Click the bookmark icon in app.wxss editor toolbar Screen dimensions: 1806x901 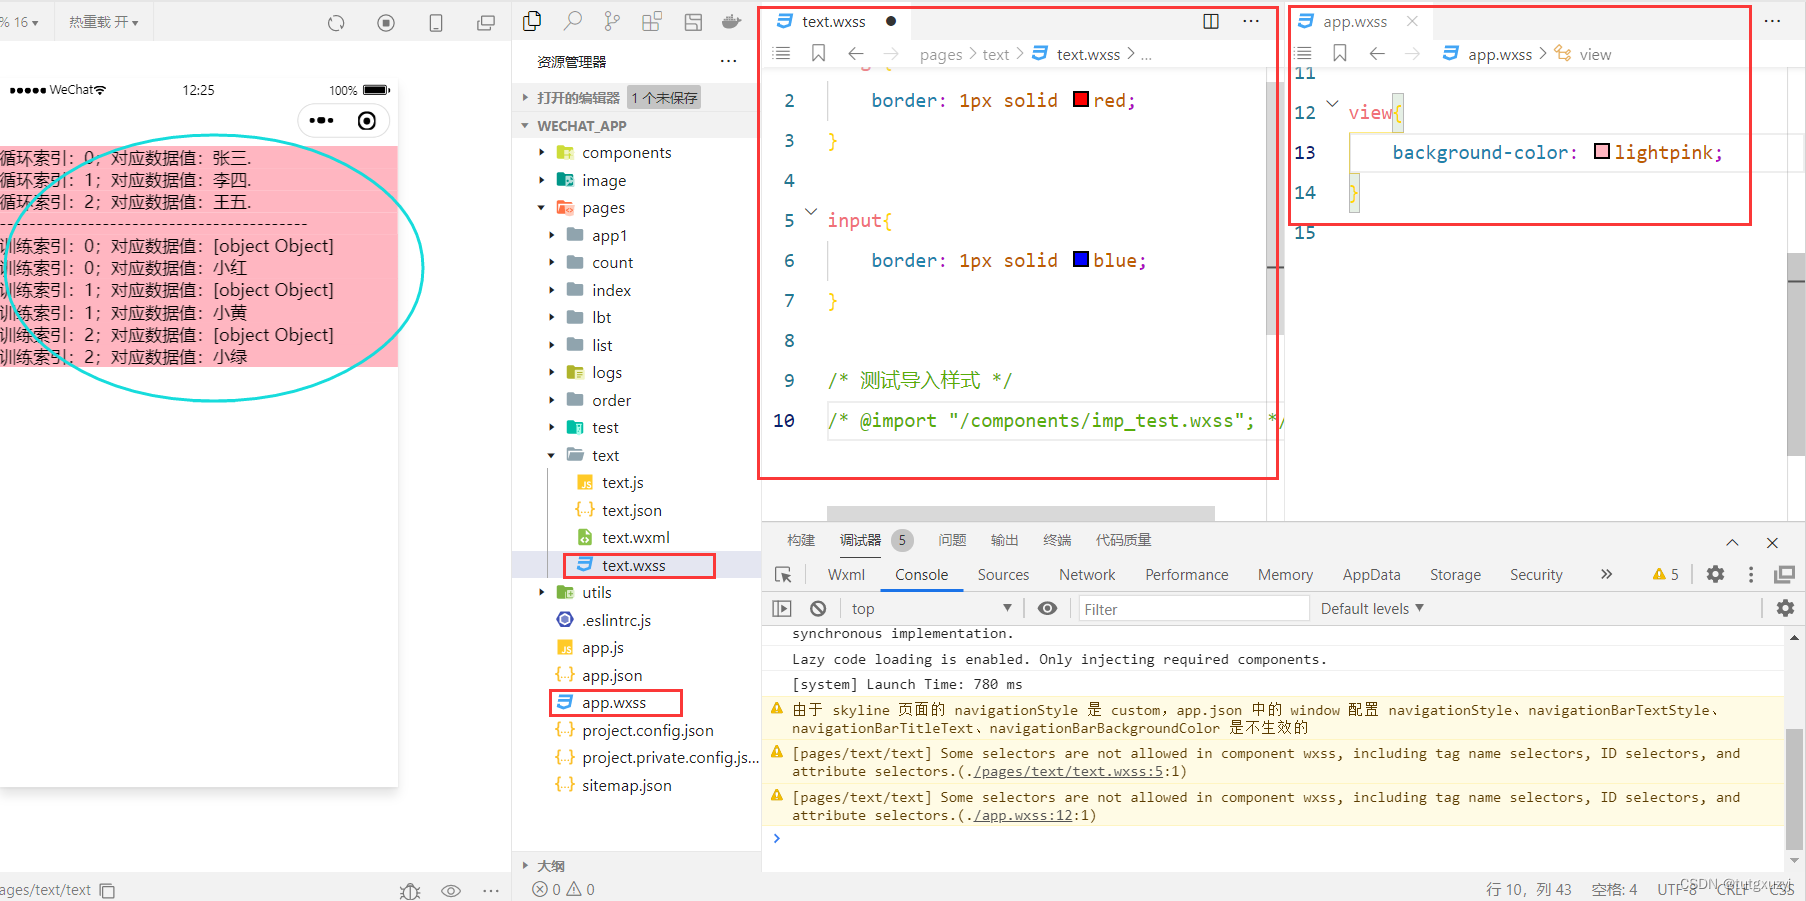pyautogui.click(x=1340, y=53)
